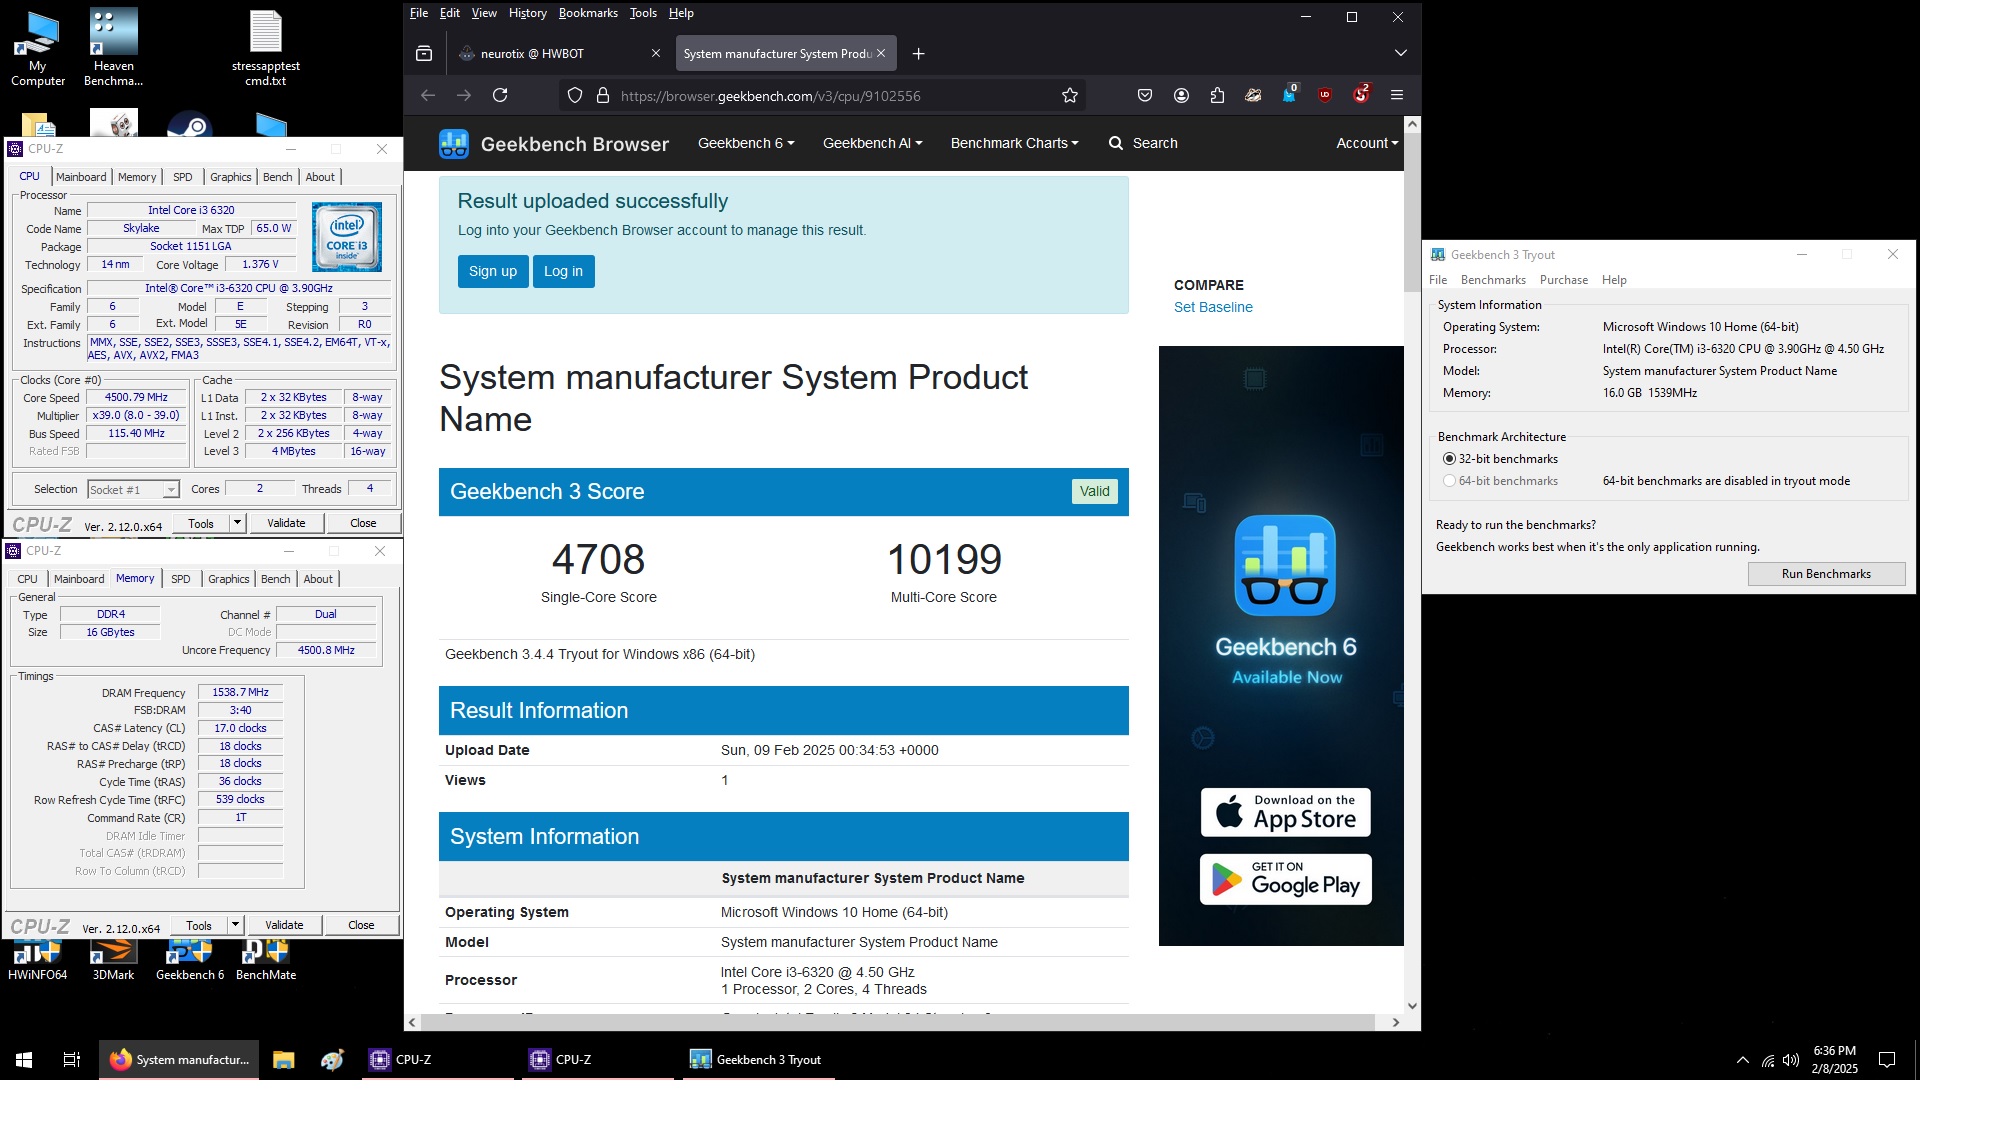
Task: Reload the Geekbench result page
Action: pos(500,95)
